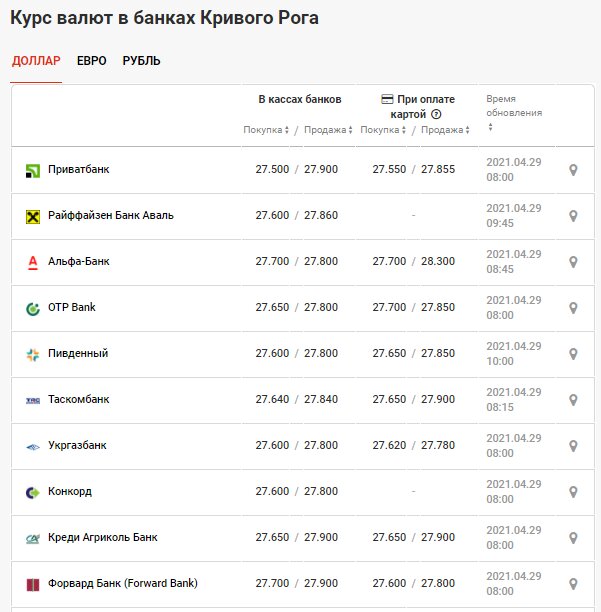The width and height of the screenshot is (601, 612).
Task: Sort by cash desk Покупка column
Action: coord(266,130)
